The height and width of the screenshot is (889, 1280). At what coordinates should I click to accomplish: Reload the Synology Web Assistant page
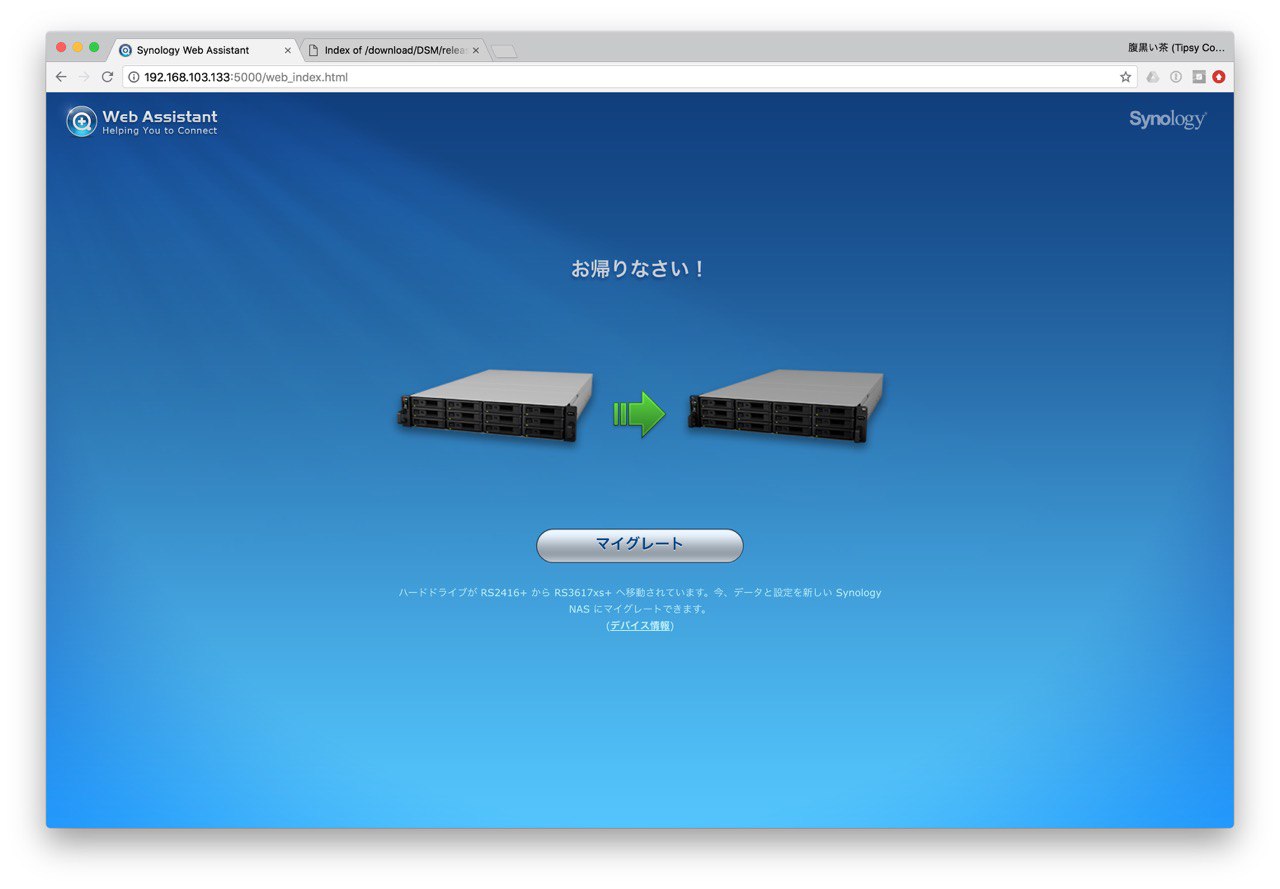point(107,77)
